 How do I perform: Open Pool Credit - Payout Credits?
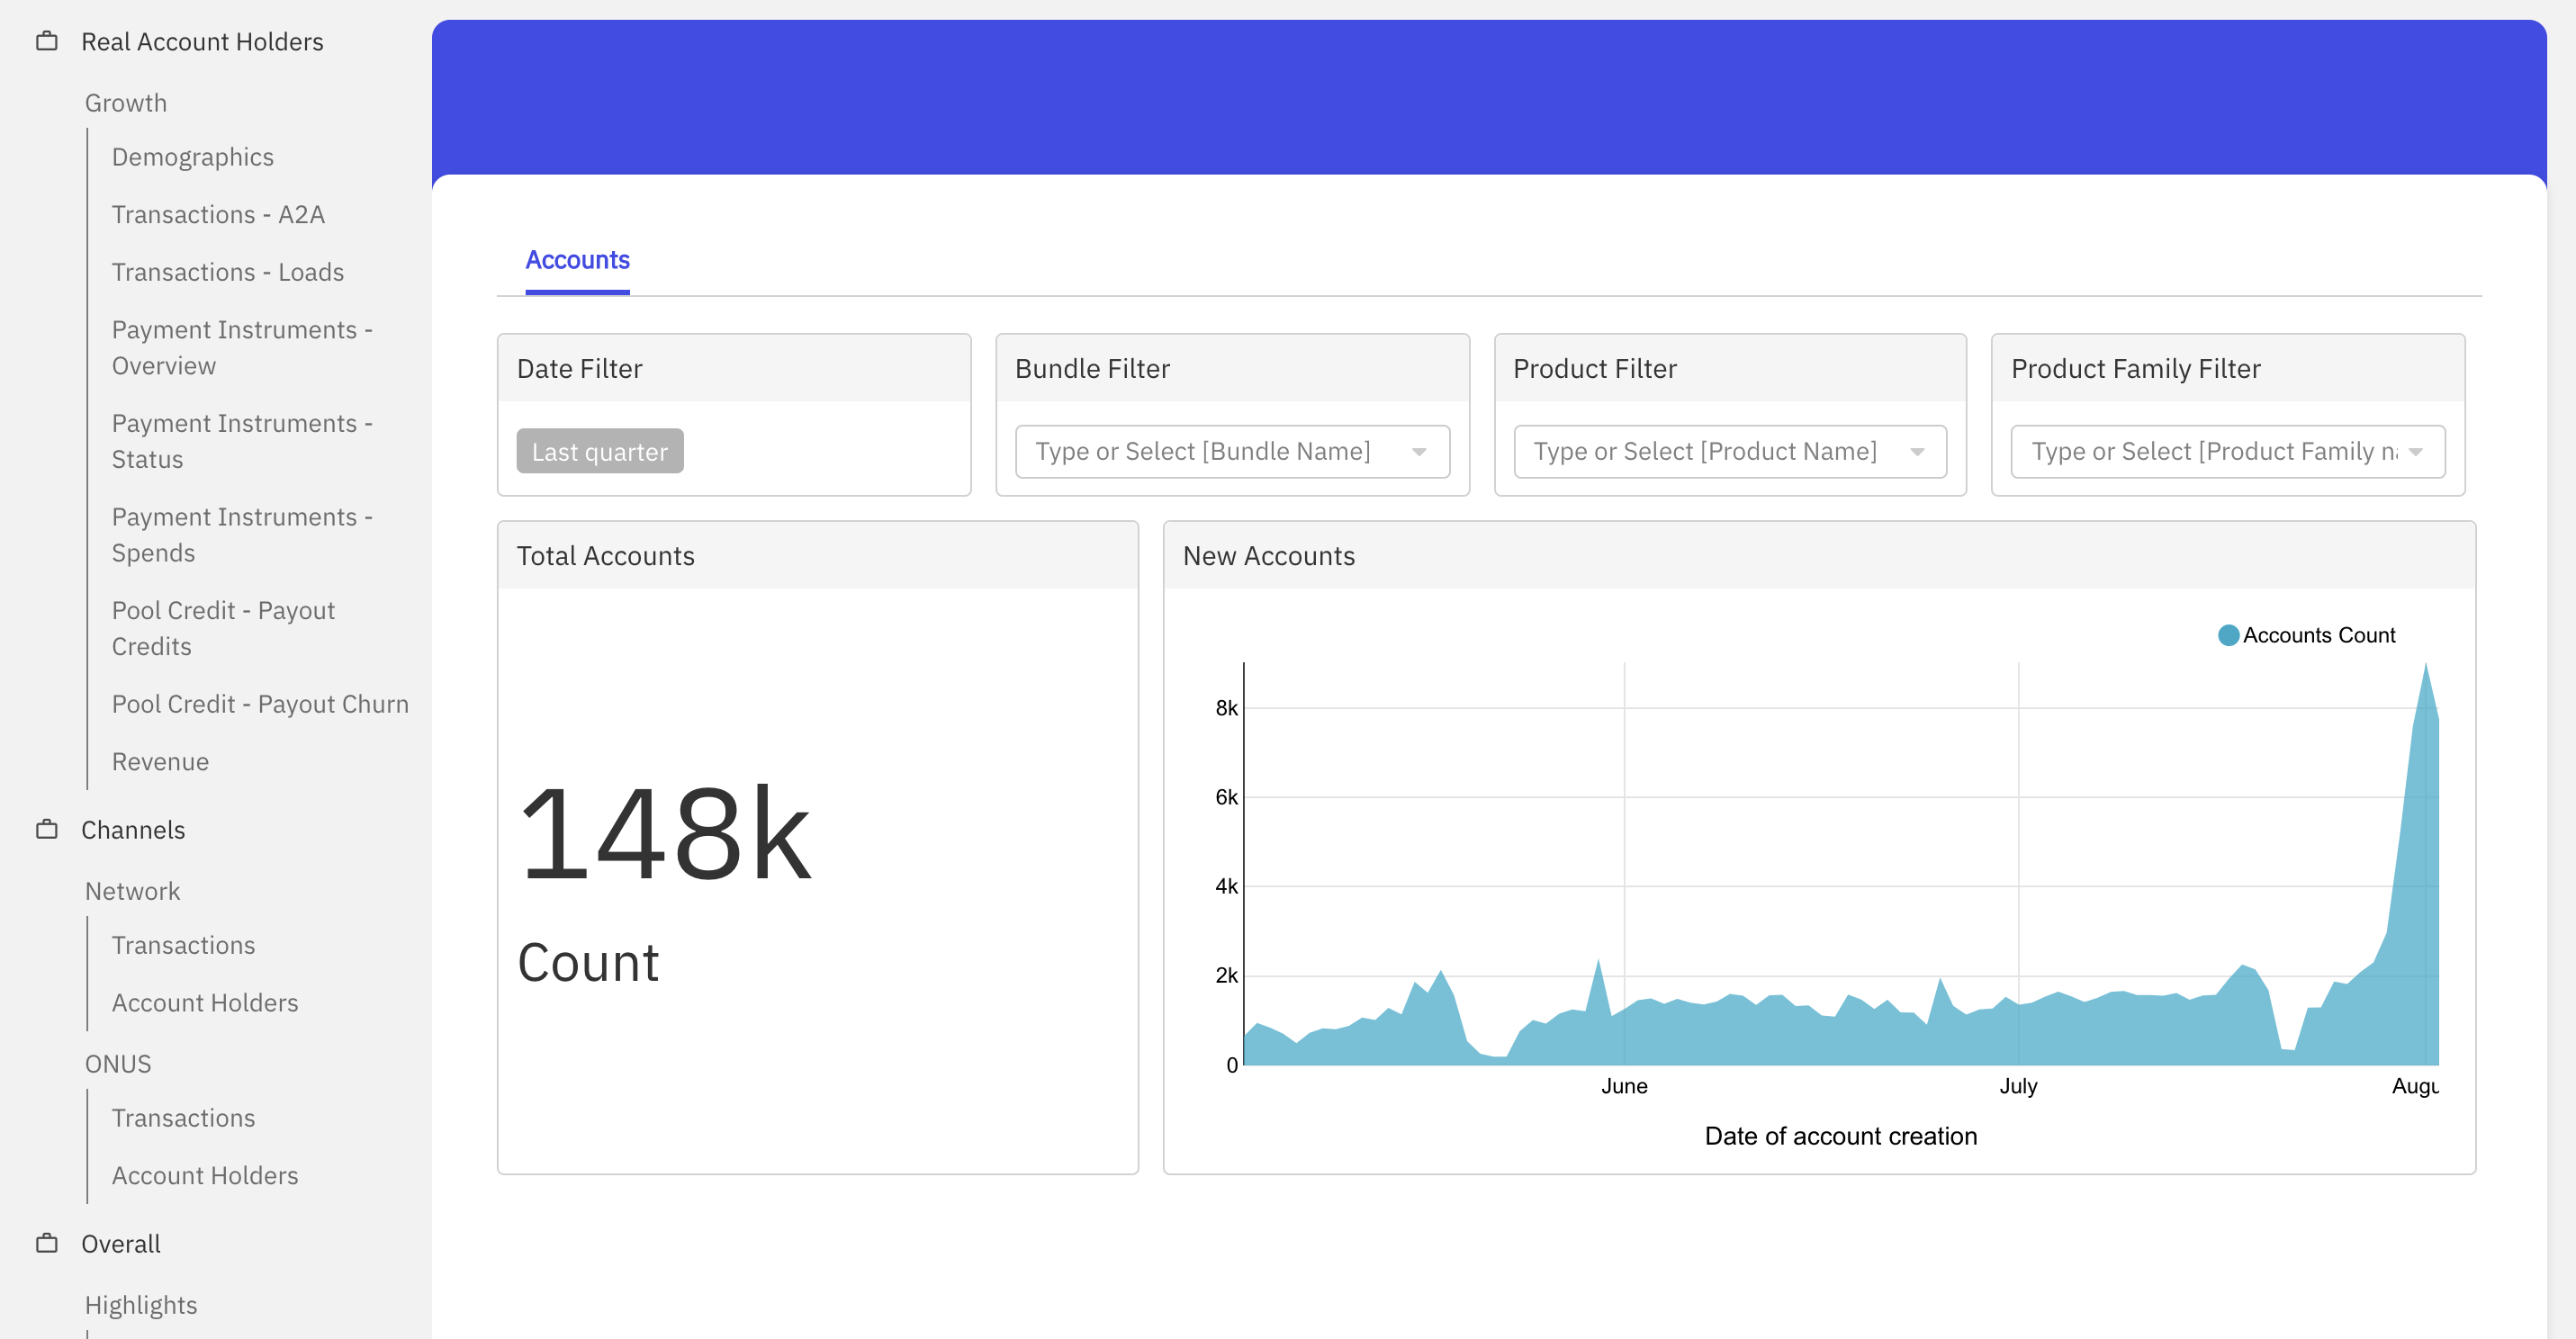coord(223,628)
